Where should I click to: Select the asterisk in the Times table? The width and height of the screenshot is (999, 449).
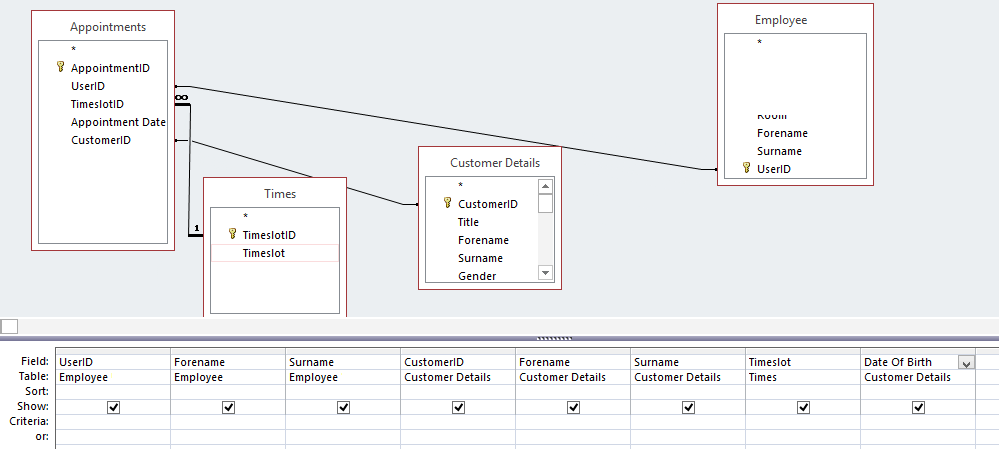click(245, 216)
